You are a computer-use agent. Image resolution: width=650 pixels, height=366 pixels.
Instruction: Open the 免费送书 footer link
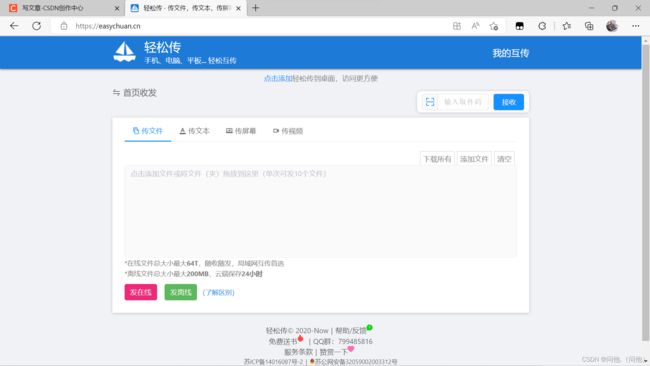click(283, 342)
